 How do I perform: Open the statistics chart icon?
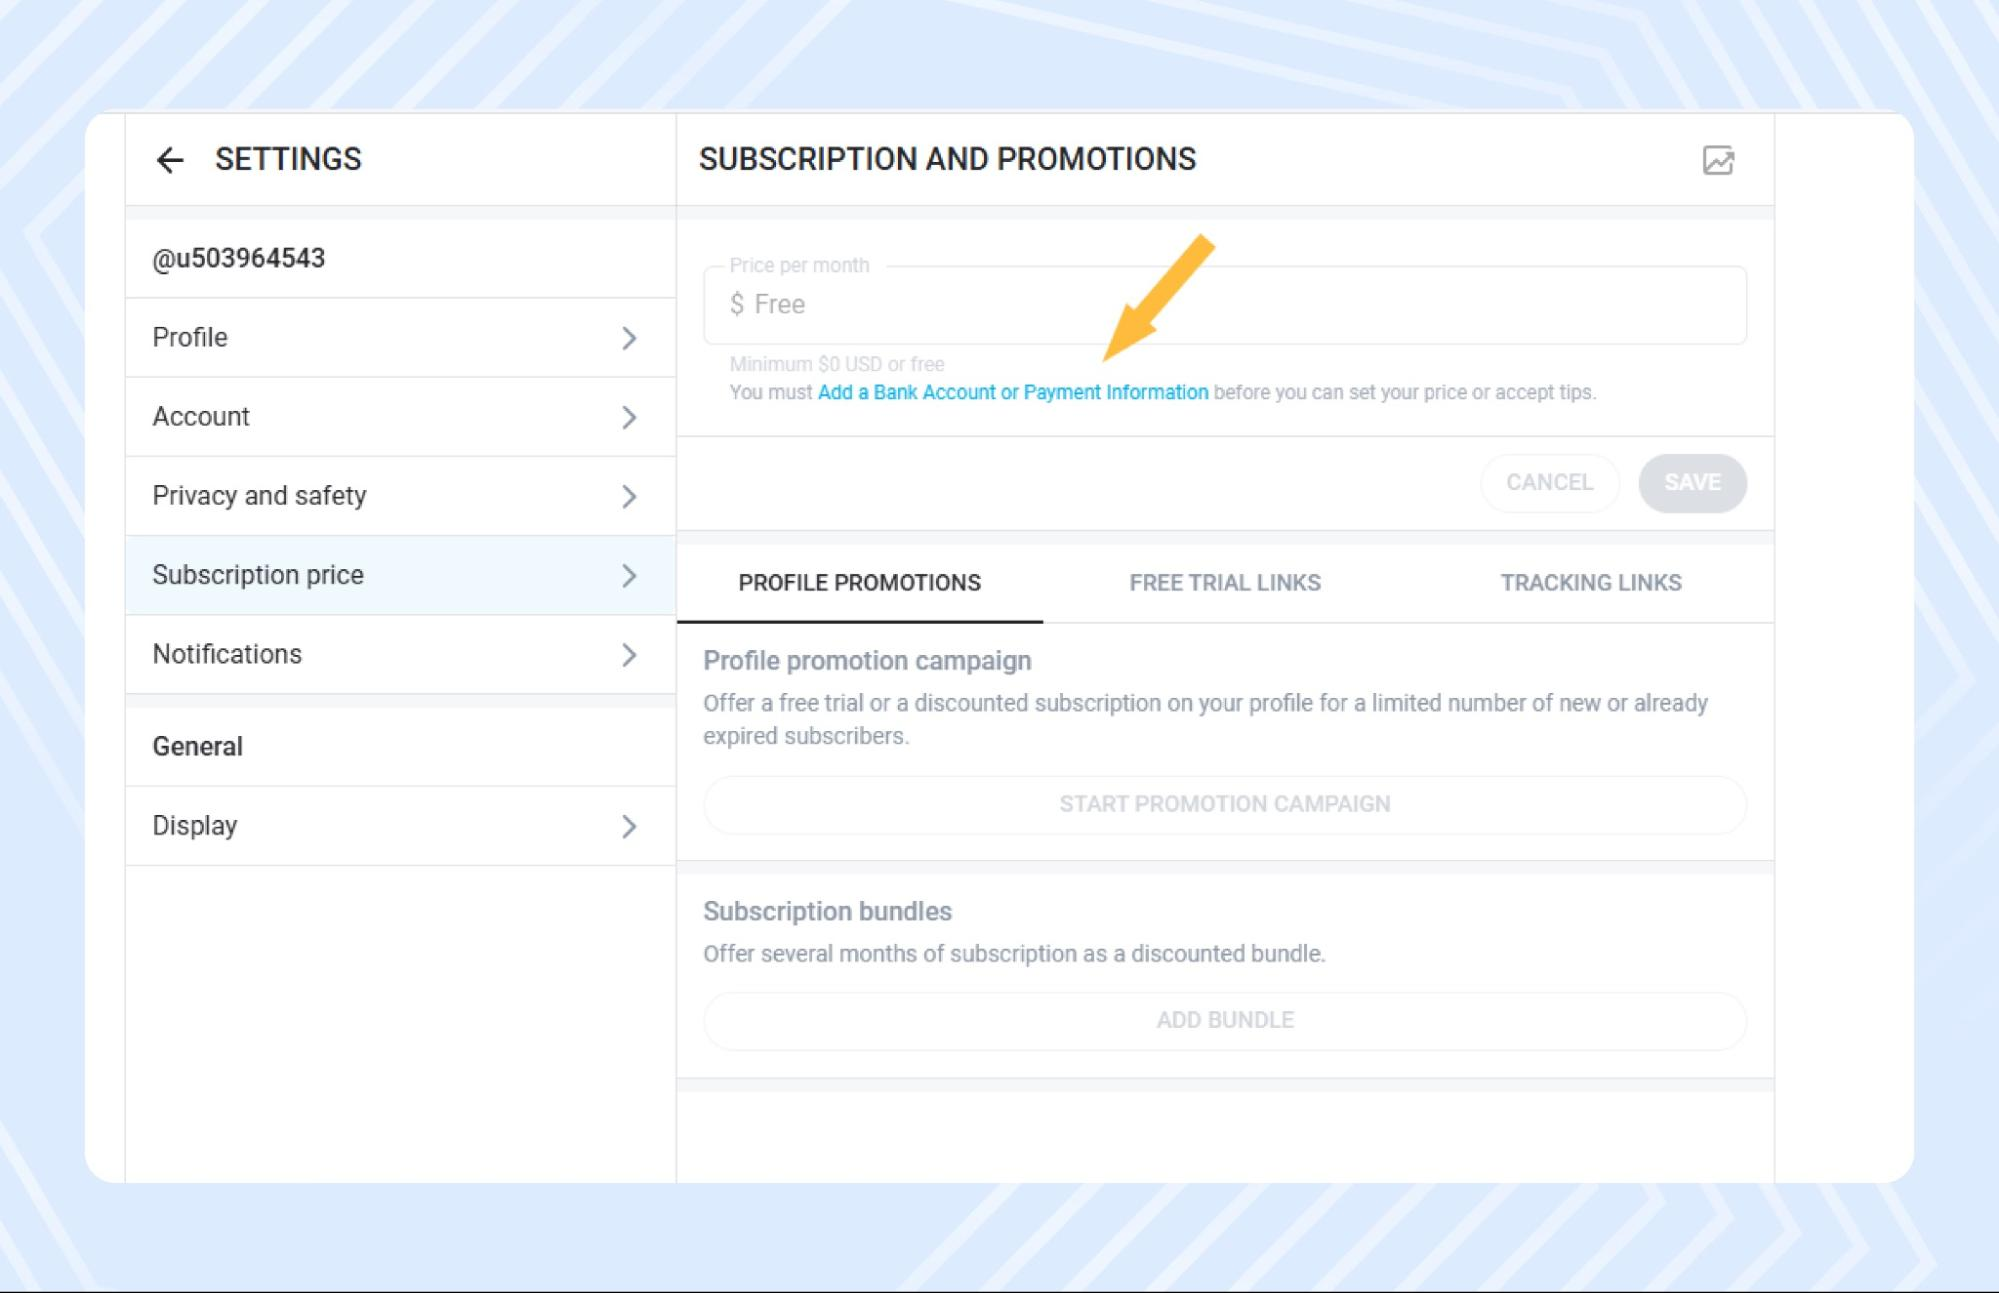pyautogui.click(x=1717, y=160)
